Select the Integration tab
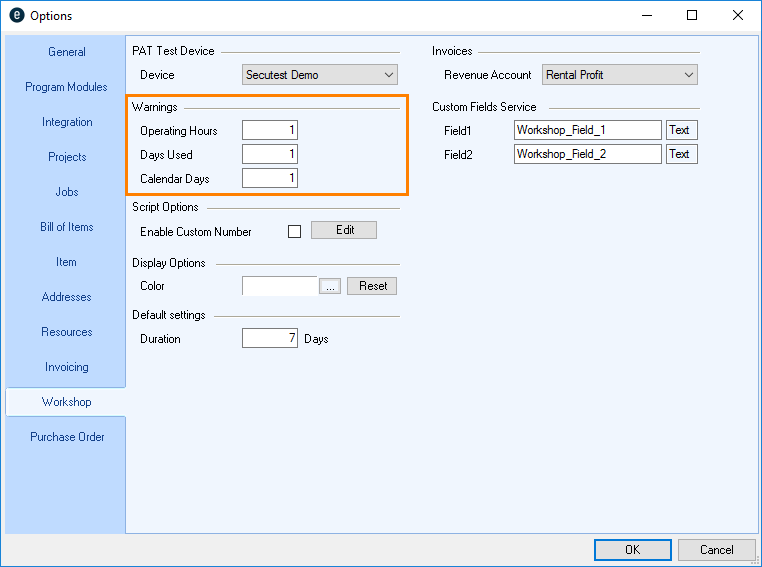 pyautogui.click(x=67, y=122)
